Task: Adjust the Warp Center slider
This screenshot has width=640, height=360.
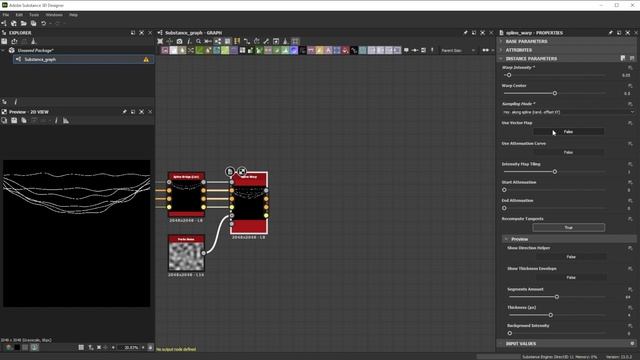Action: pyautogui.click(x=555, y=93)
